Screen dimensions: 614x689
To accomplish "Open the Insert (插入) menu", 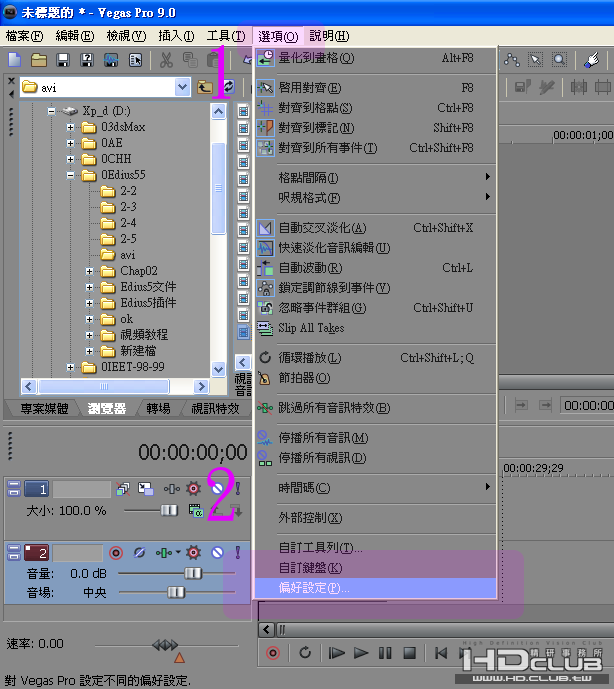I will click(x=176, y=36).
